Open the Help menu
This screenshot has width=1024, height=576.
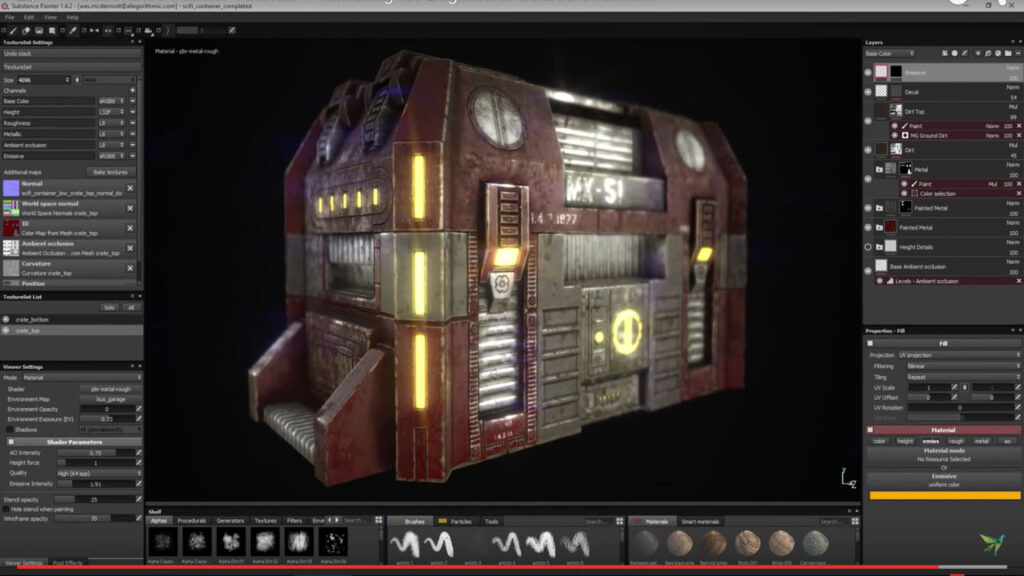coord(72,17)
